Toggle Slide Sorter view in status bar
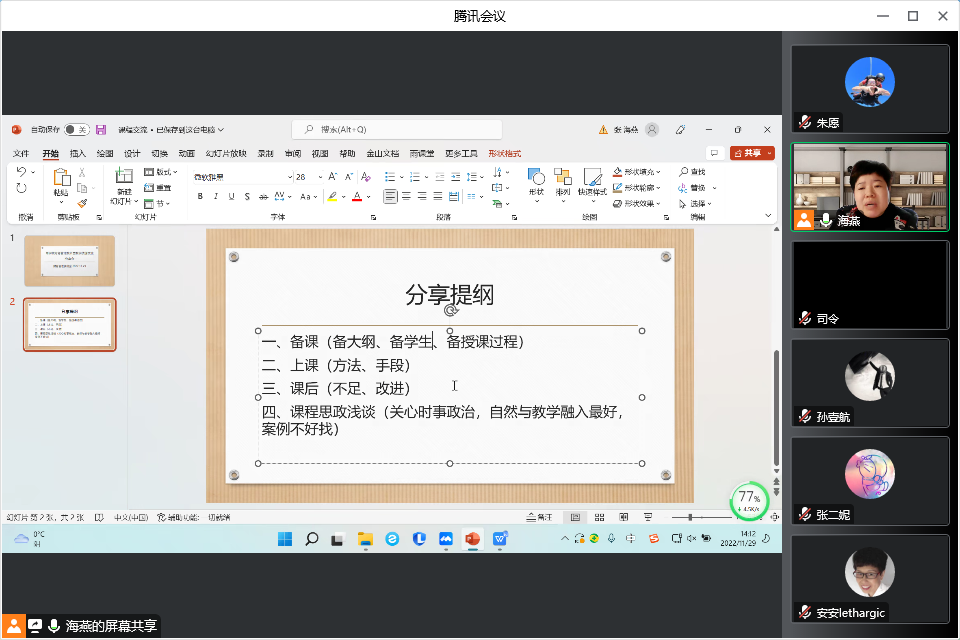The width and height of the screenshot is (960, 640). coord(598,517)
